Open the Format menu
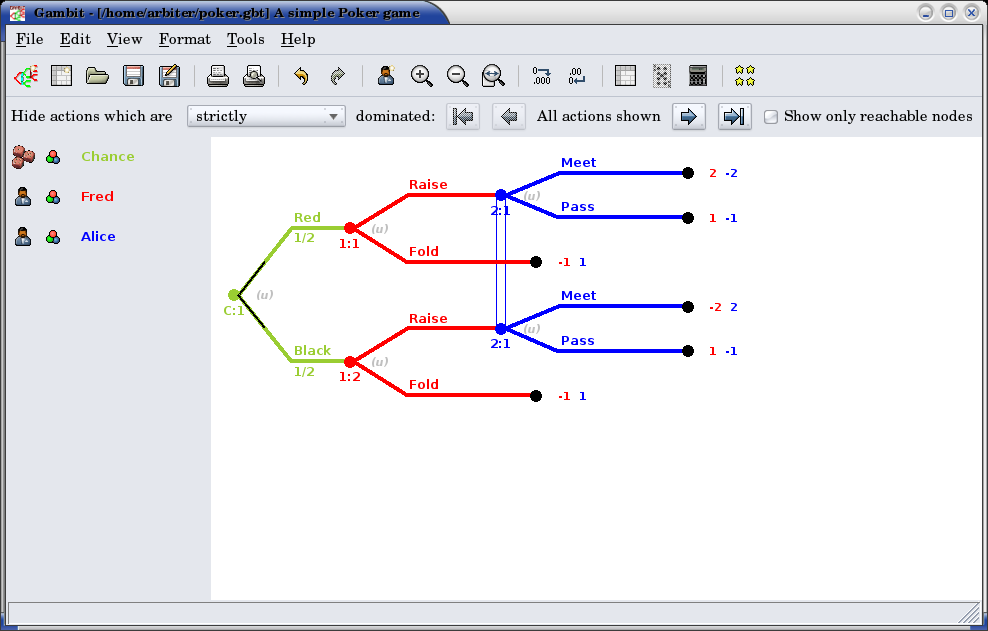This screenshot has width=988, height=631. click(x=184, y=39)
